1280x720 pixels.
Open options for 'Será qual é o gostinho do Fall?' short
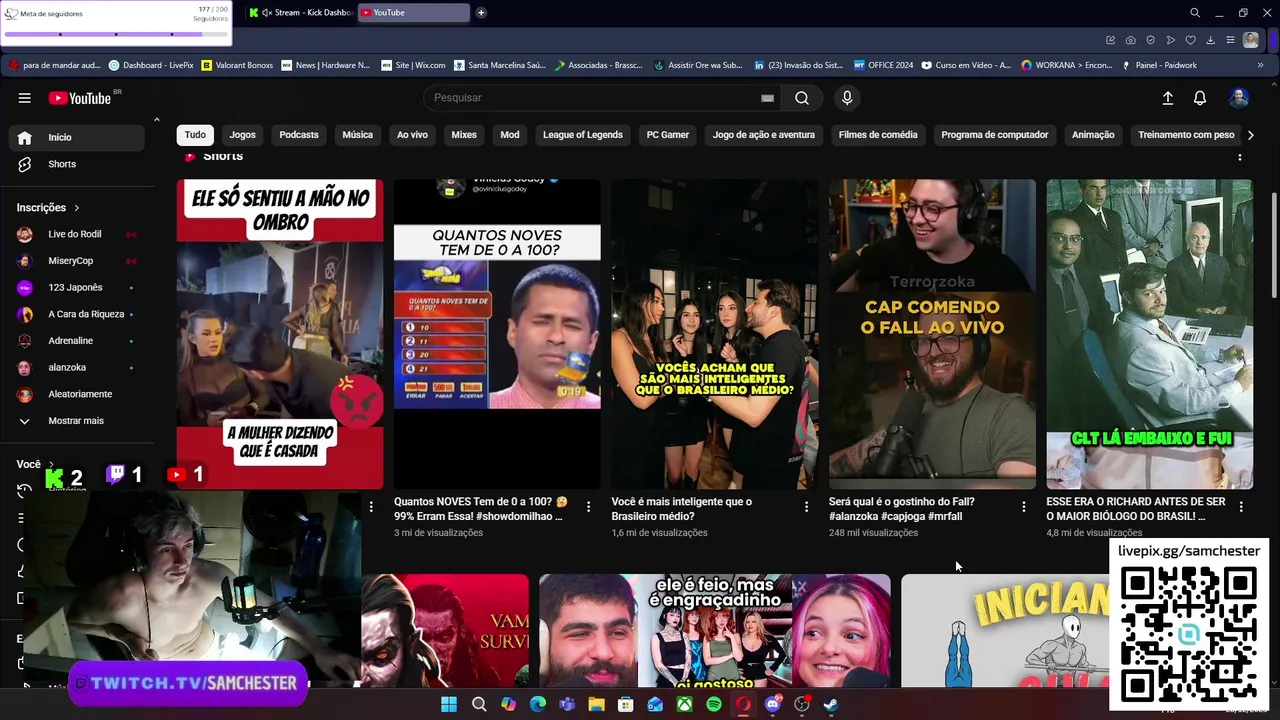1023,507
